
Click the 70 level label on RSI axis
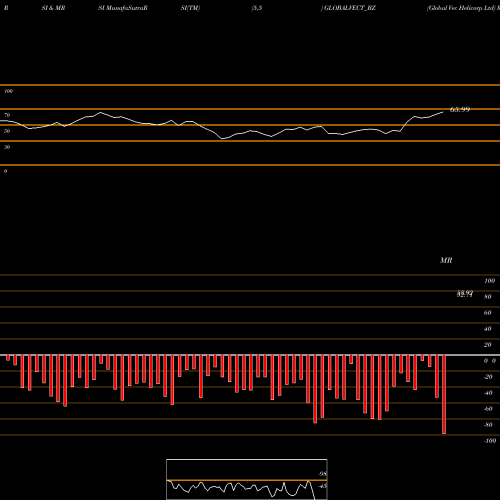(7, 115)
